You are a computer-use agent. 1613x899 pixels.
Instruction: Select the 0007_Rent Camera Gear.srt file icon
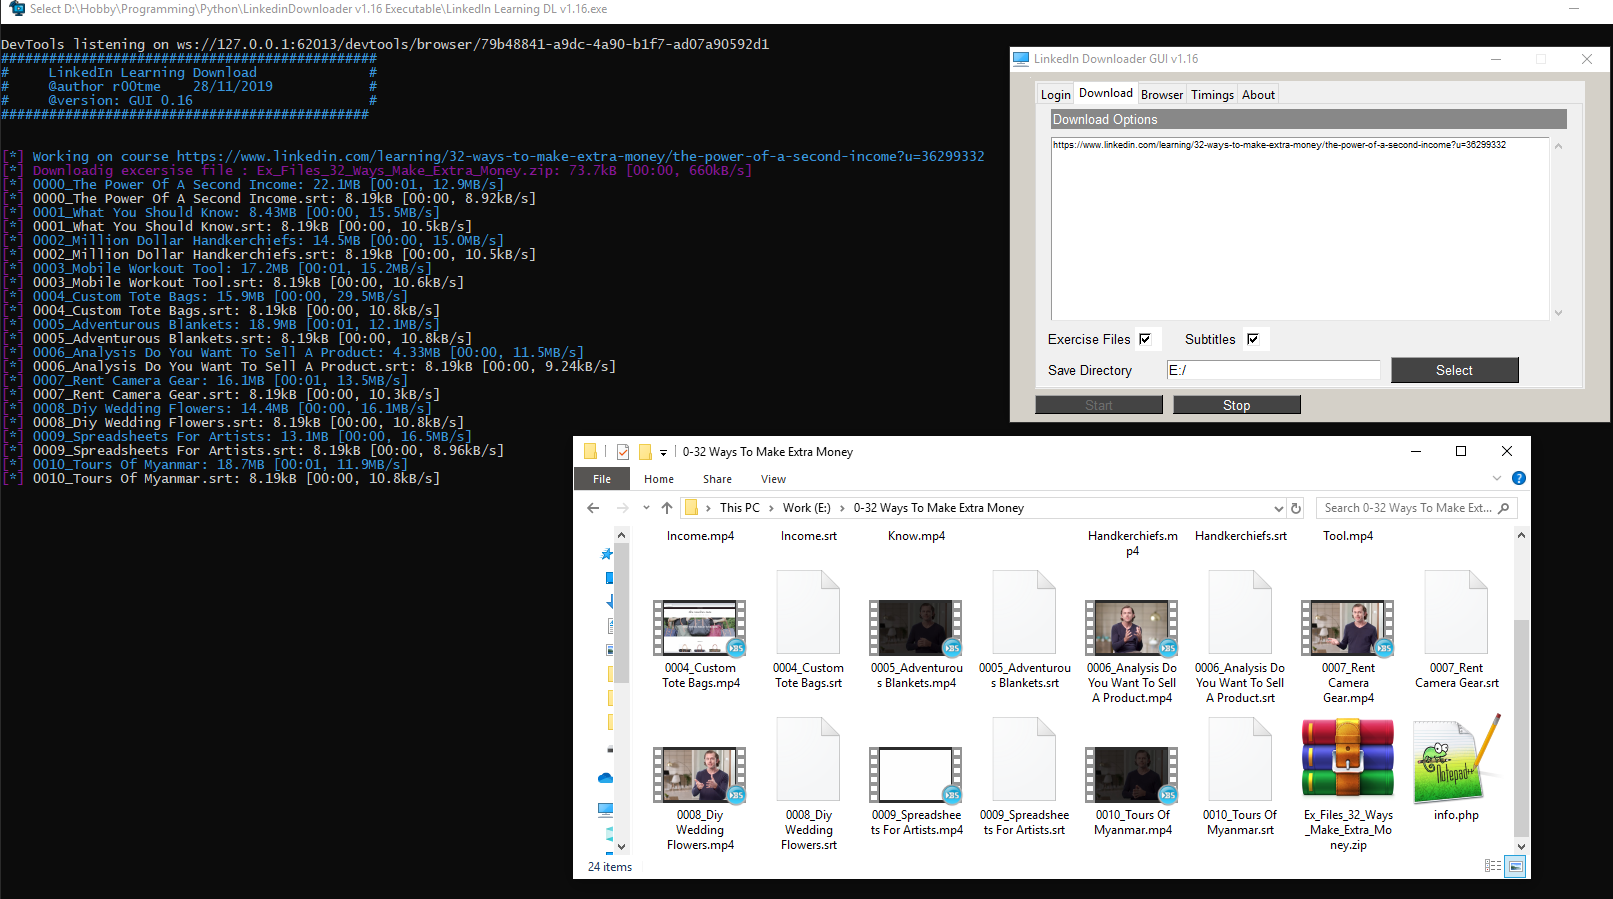[x=1456, y=612]
